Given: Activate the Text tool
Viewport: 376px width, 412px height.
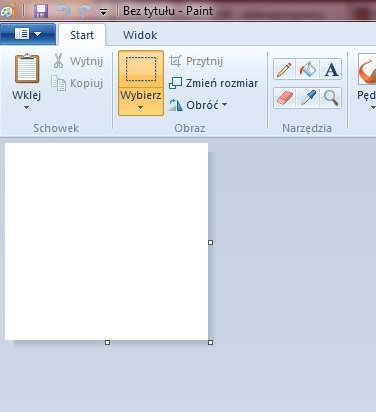Looking at the screenshot, I should pyautogui.click(x=331, y=70).
